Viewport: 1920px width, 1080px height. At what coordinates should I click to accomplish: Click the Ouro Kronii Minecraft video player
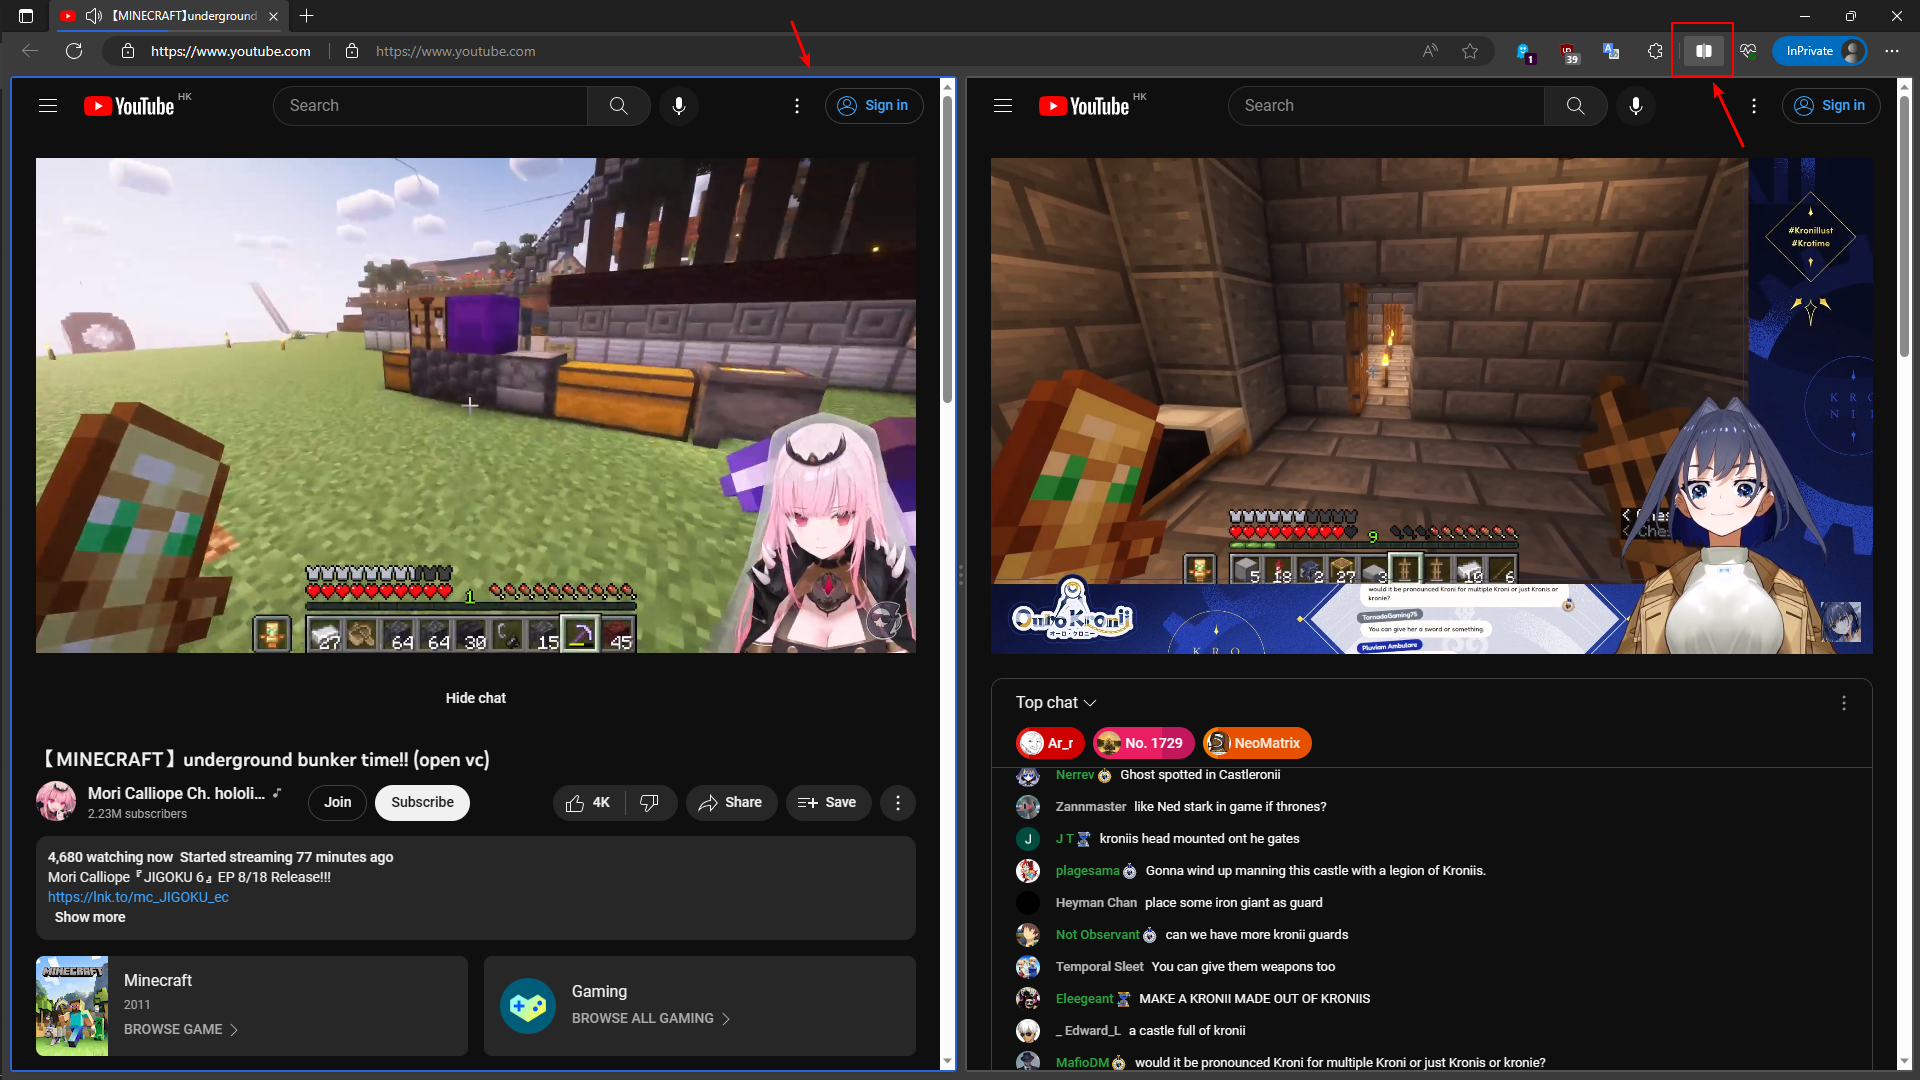point(1432,405)
